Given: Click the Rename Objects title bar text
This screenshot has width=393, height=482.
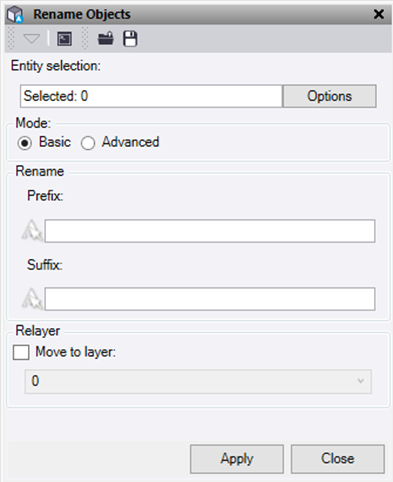Looking at the screenshot, I should coord(82,14).
